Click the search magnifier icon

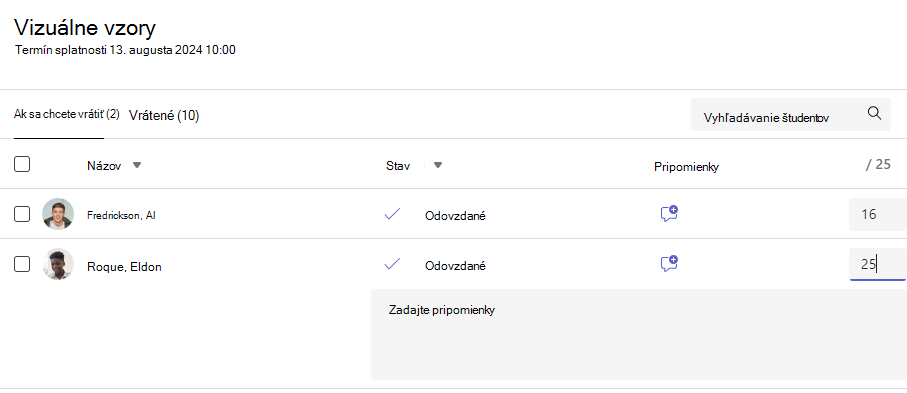874,113
